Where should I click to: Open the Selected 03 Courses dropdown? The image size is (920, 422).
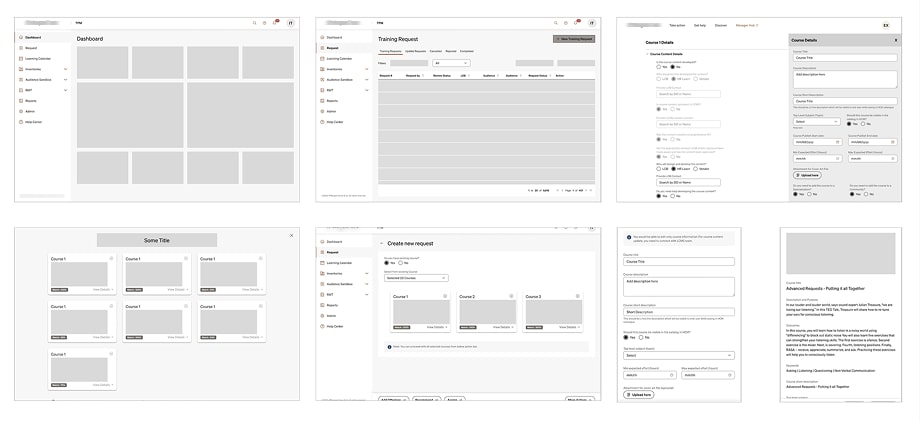pos(415,277)
